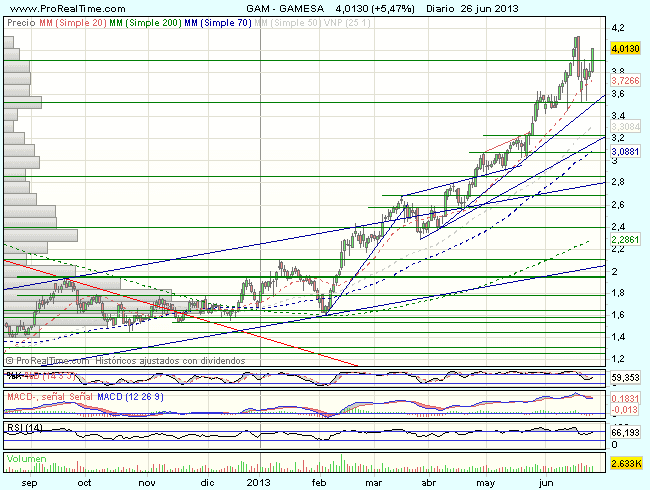Click the 2013 year marker on timeline
The image size is (650, 490).
(x=259, y=480)
